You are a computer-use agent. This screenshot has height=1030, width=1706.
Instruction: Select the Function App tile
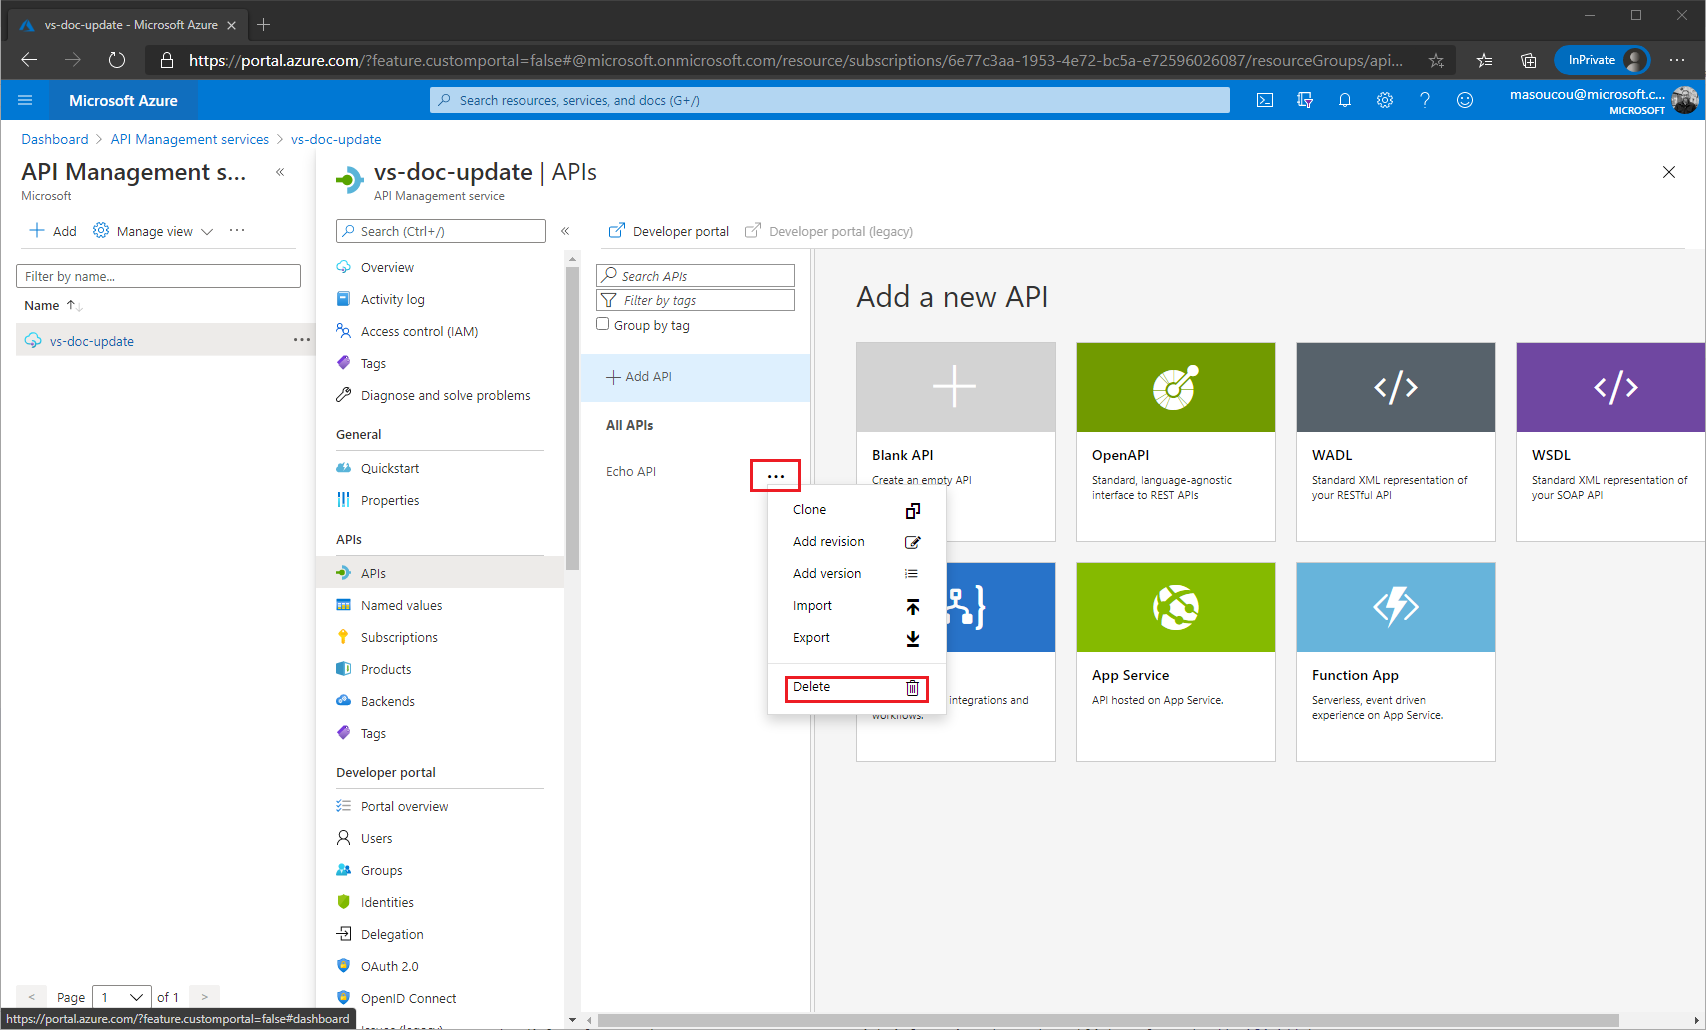(x=1395, y=661)
